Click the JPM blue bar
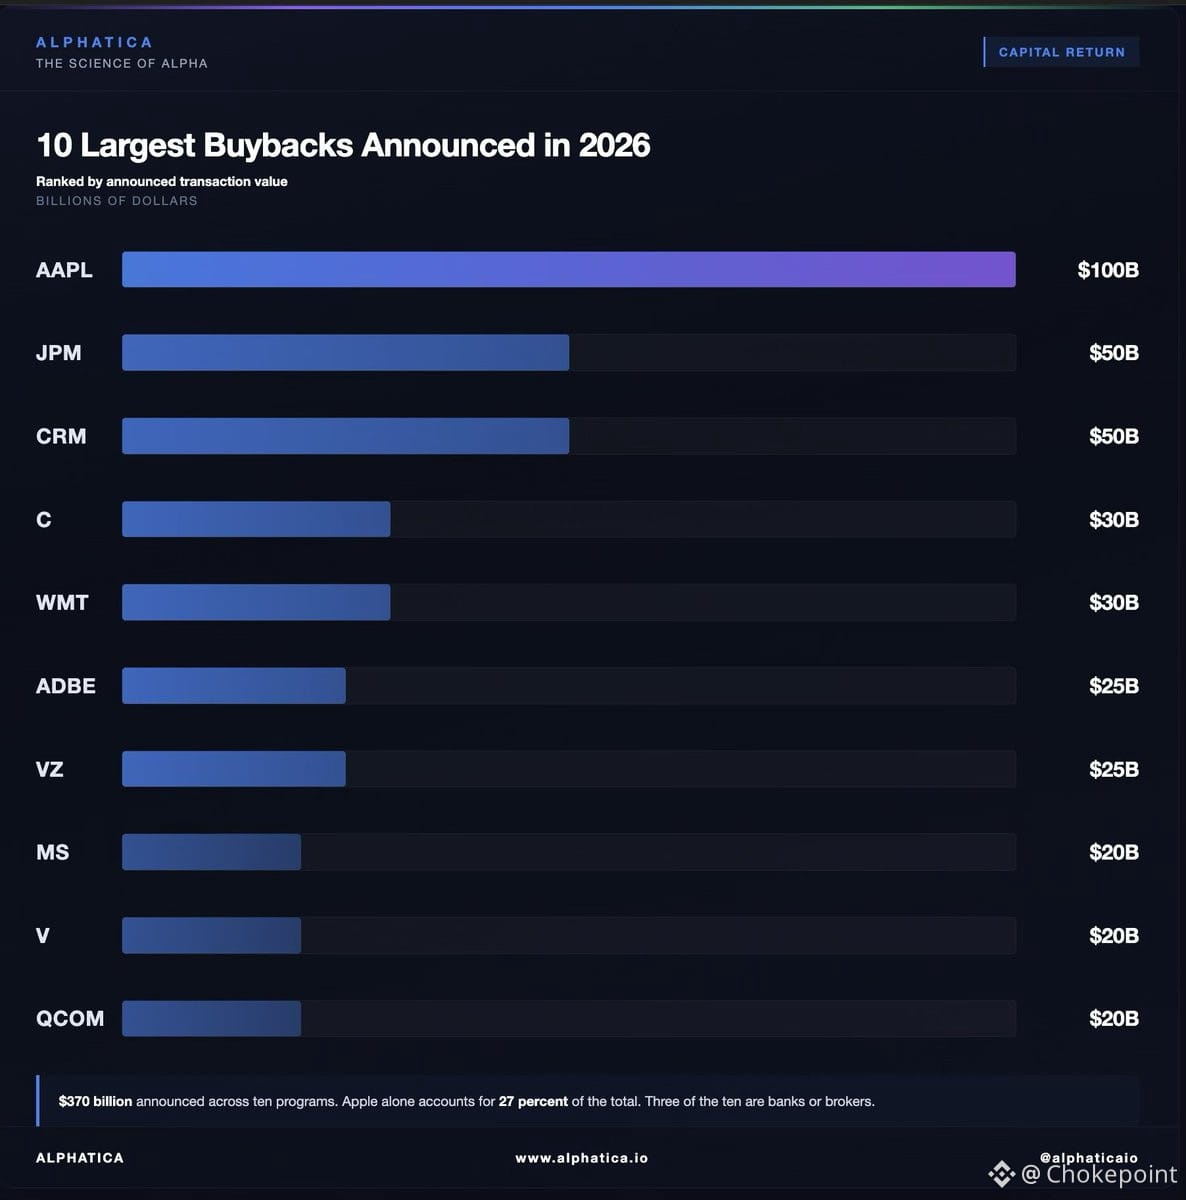This screenshot has width=1186, height=1200. (x=345, y=353)
